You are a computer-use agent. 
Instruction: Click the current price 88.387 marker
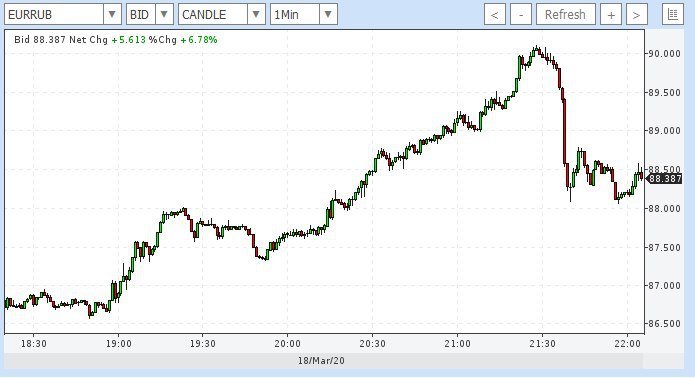click(x=664, y=179)
